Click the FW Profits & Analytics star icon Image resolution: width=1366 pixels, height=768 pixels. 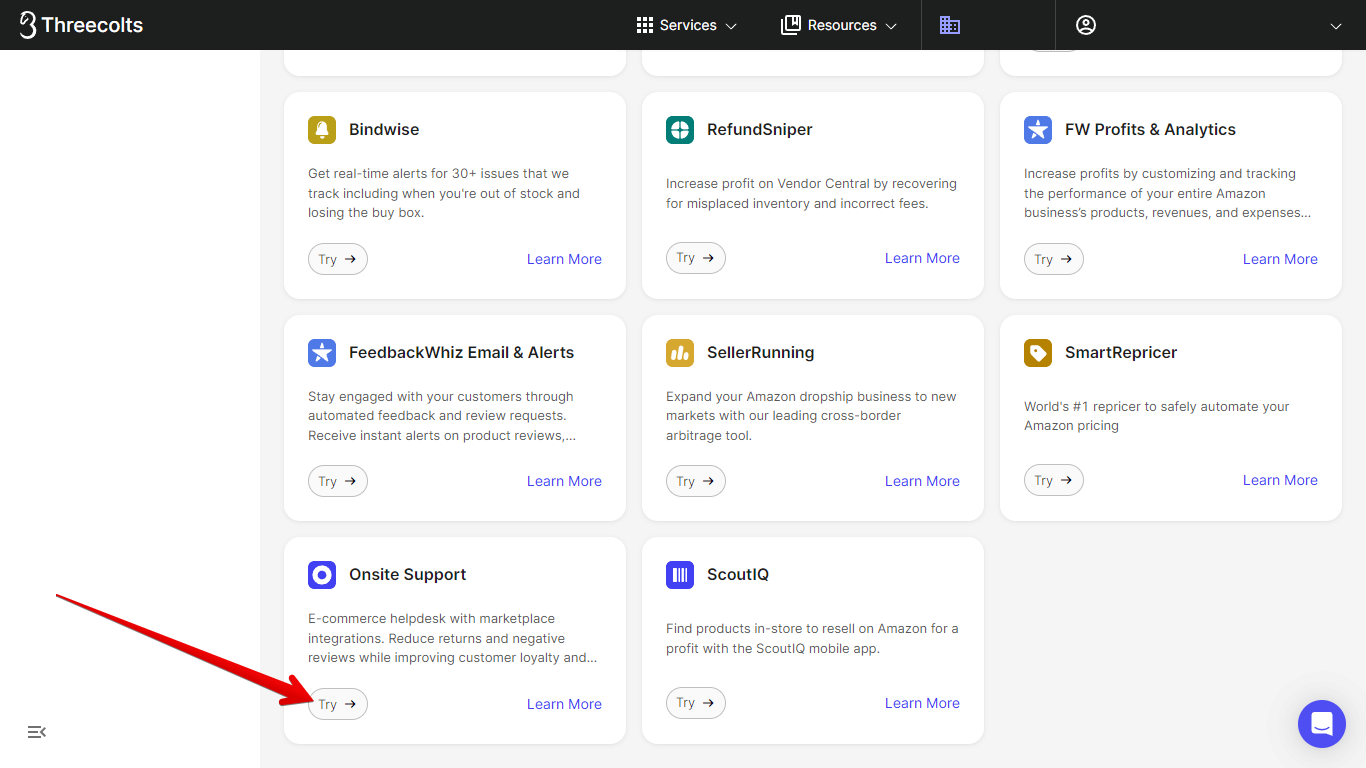[1038, 130]
